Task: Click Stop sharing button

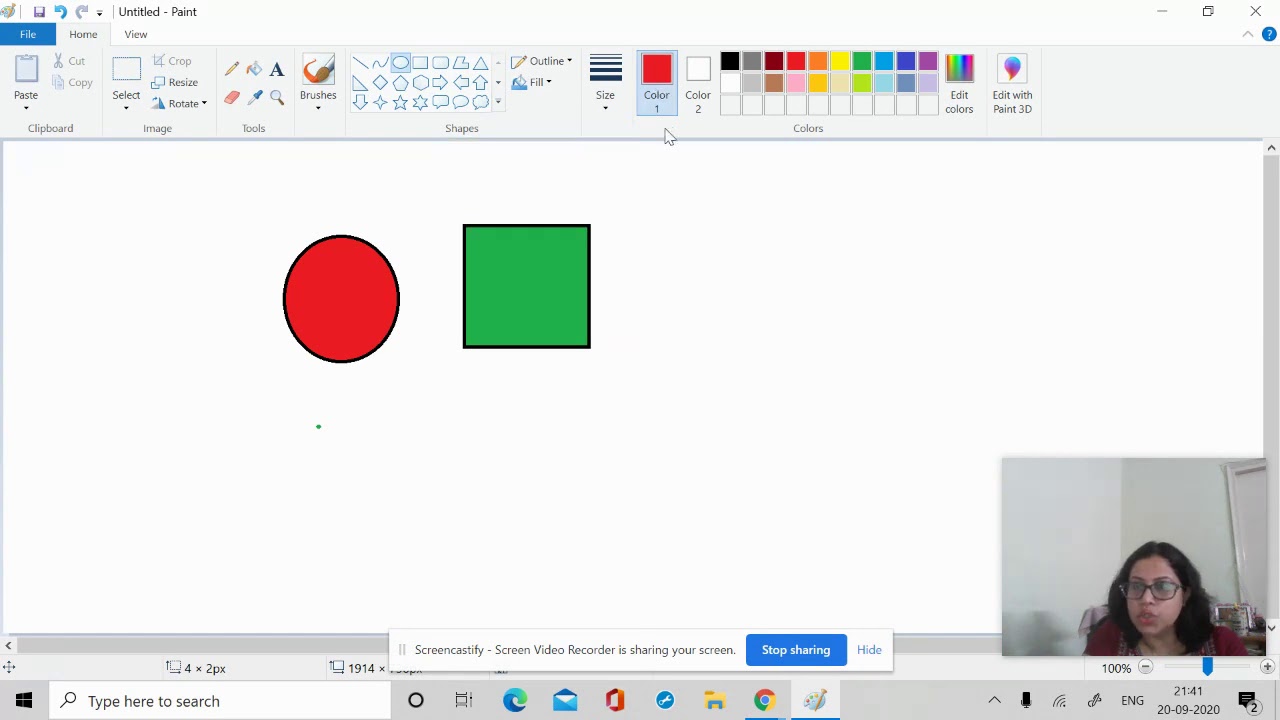Action: [x=796, y=650]
